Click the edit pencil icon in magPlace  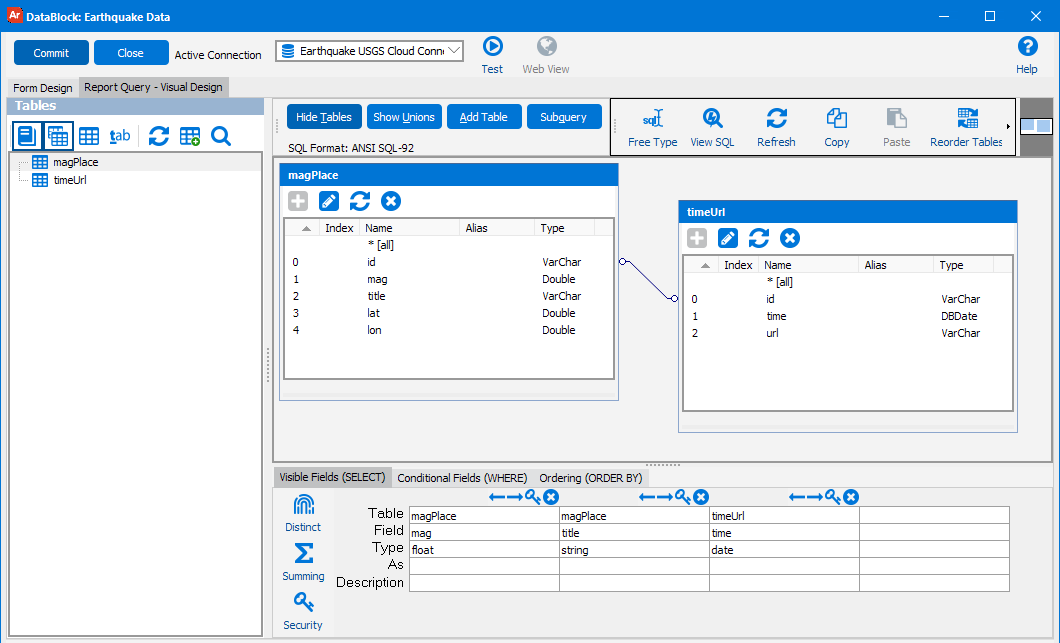329,201
